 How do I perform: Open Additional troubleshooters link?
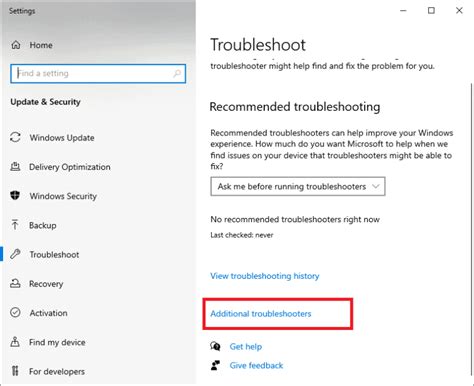(x=261, y=314)
